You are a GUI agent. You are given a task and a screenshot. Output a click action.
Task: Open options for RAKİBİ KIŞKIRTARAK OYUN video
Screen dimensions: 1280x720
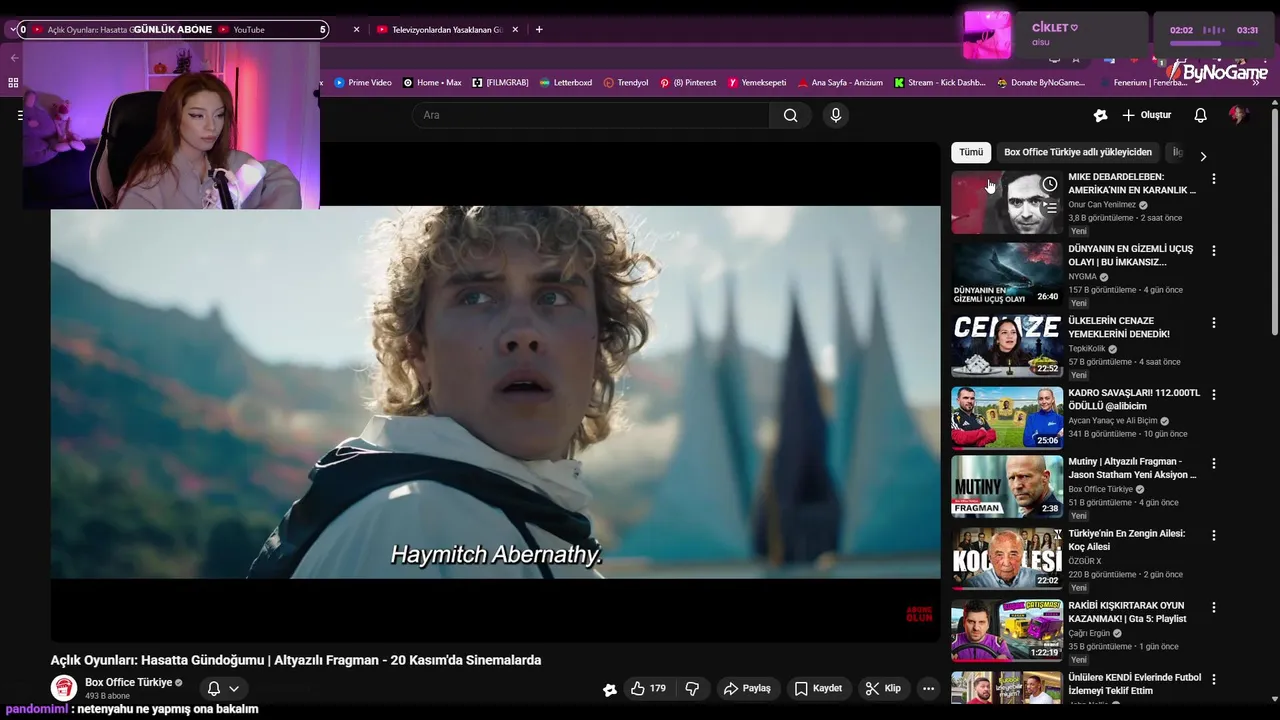coord(1214,608)
